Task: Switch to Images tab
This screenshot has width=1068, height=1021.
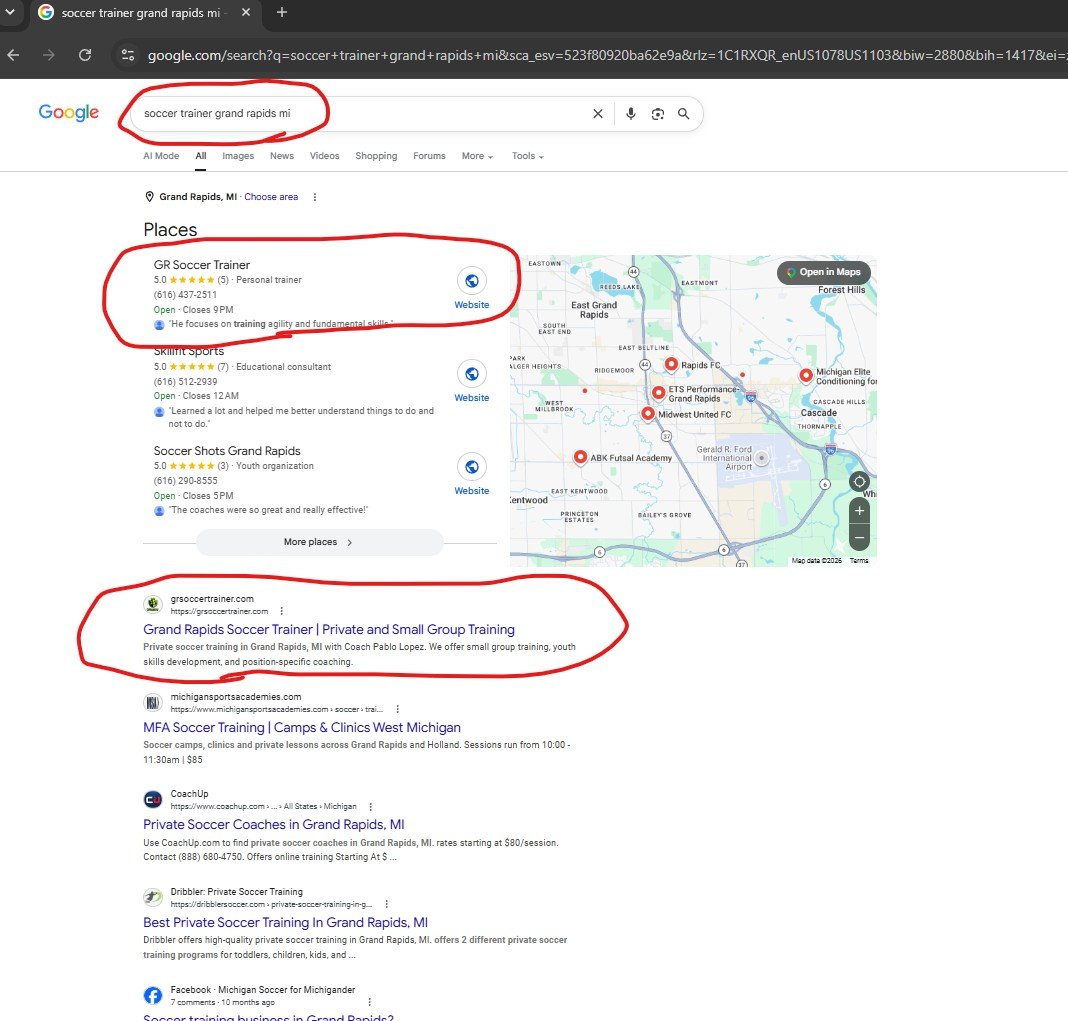Action: 238,156
